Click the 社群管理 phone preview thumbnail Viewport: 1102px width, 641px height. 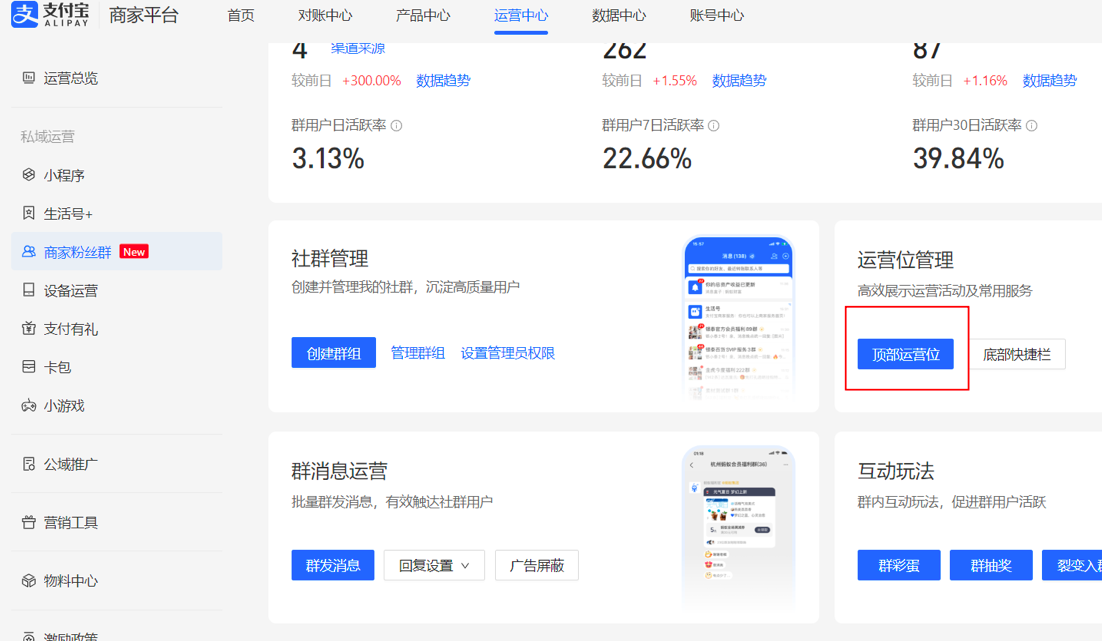coord(738,318)
